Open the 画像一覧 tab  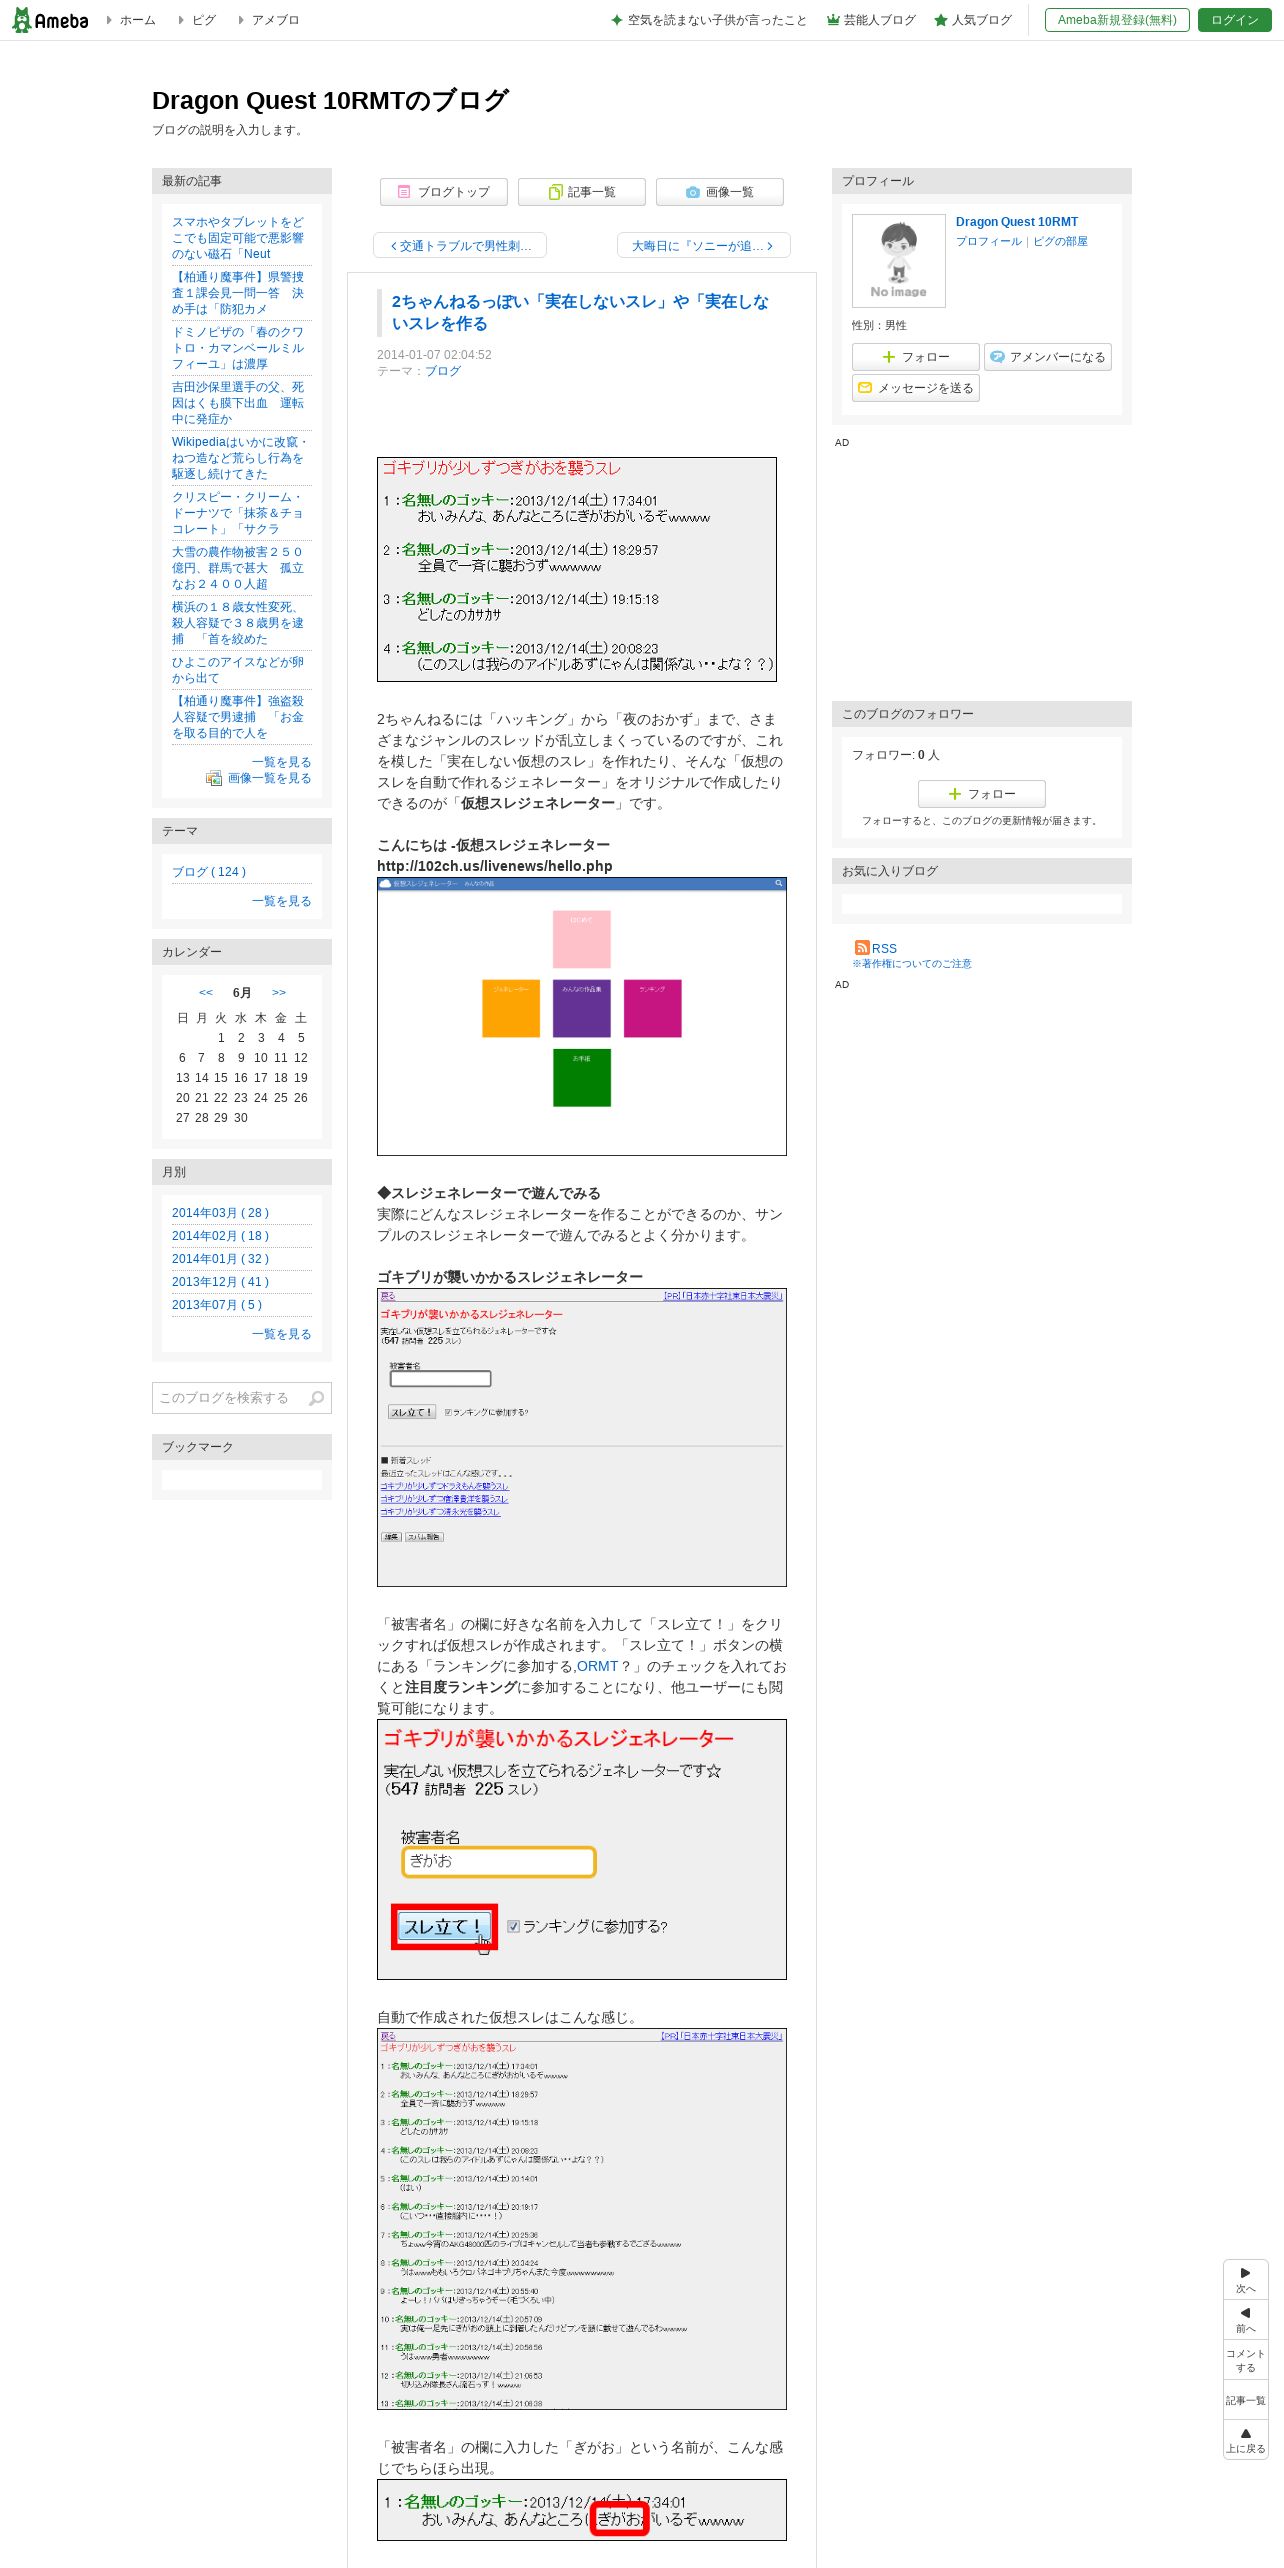click(x=720, y=192)
